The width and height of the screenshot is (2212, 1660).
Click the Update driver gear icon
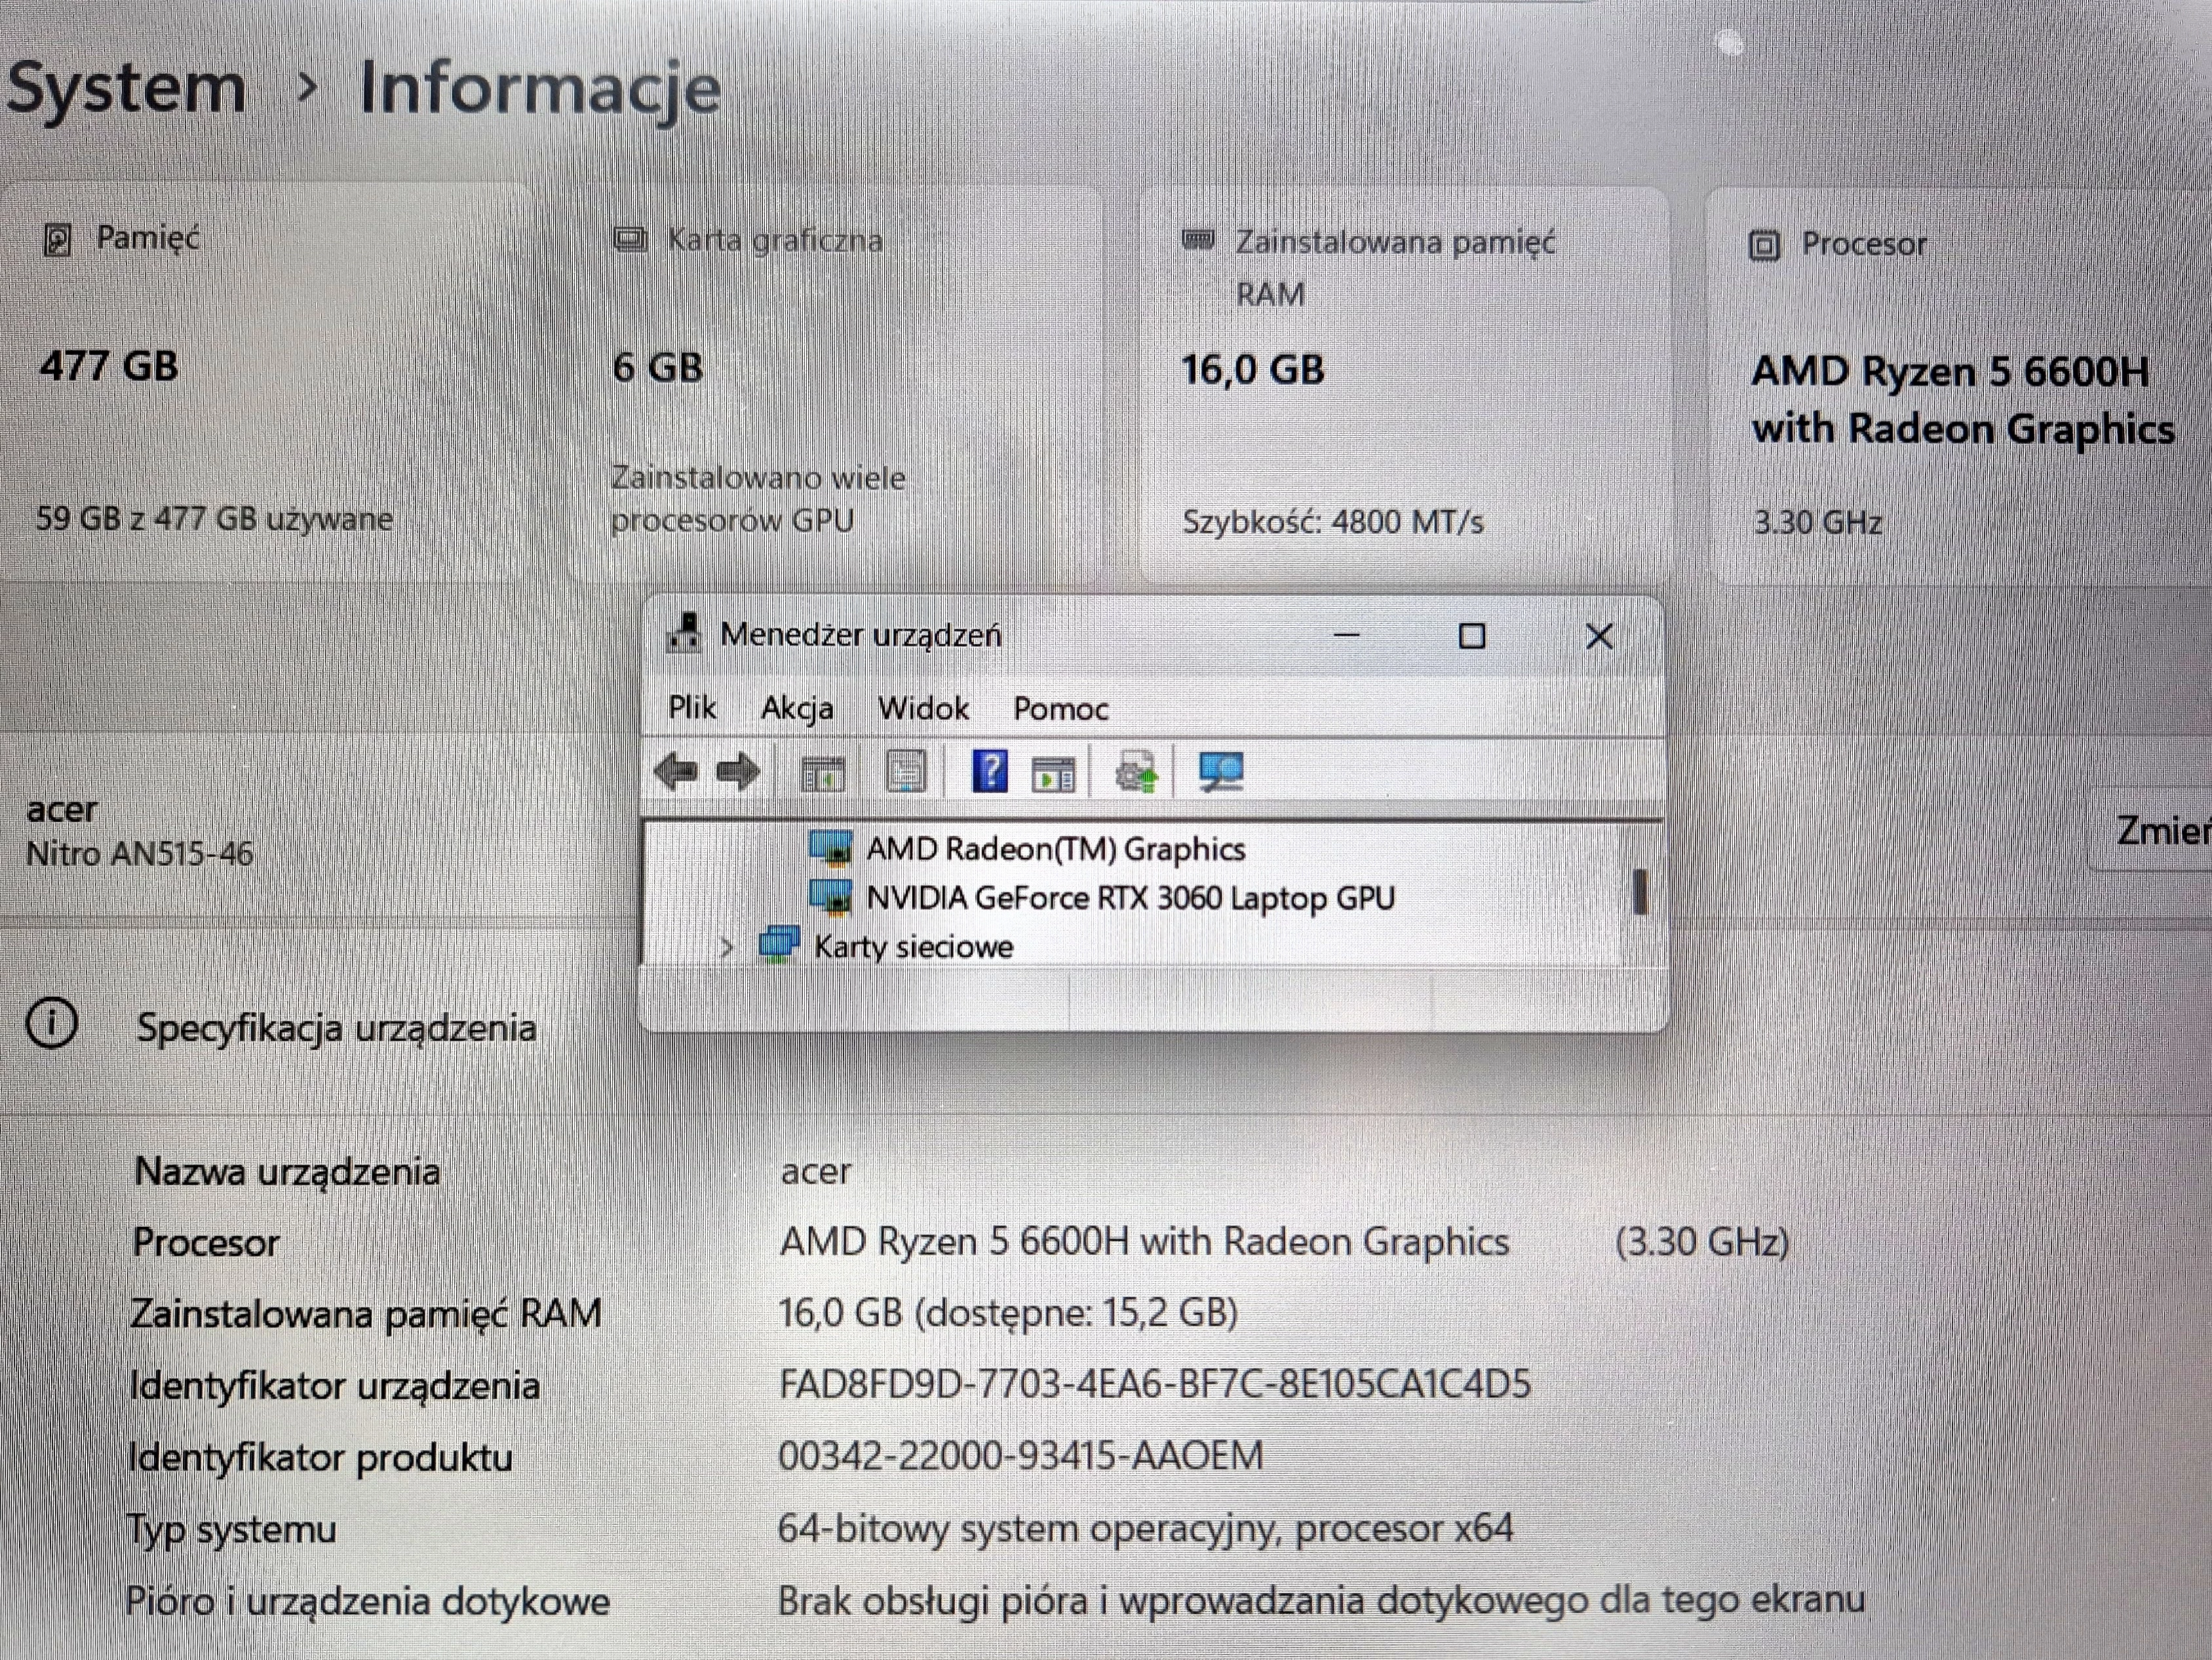(x=1136, y=773)
